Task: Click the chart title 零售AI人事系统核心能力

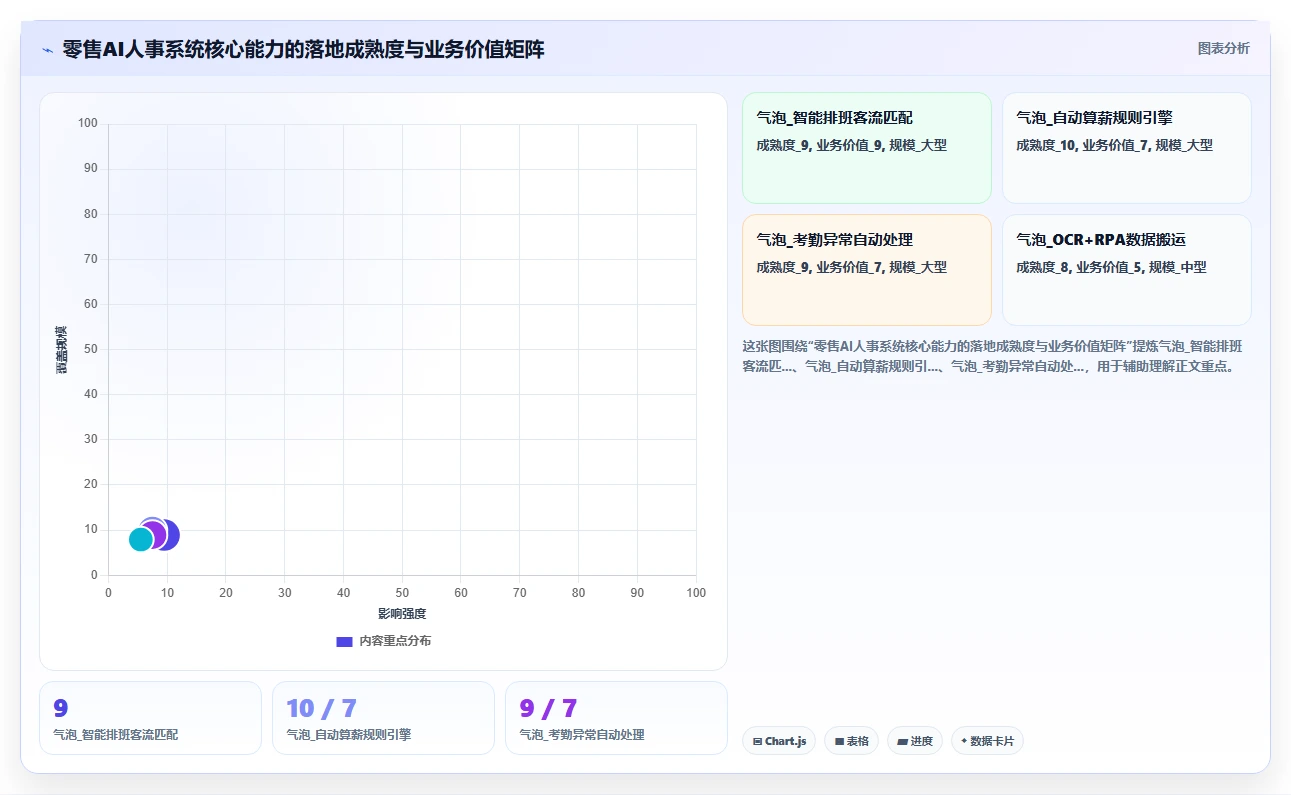Action: (303, 49)
